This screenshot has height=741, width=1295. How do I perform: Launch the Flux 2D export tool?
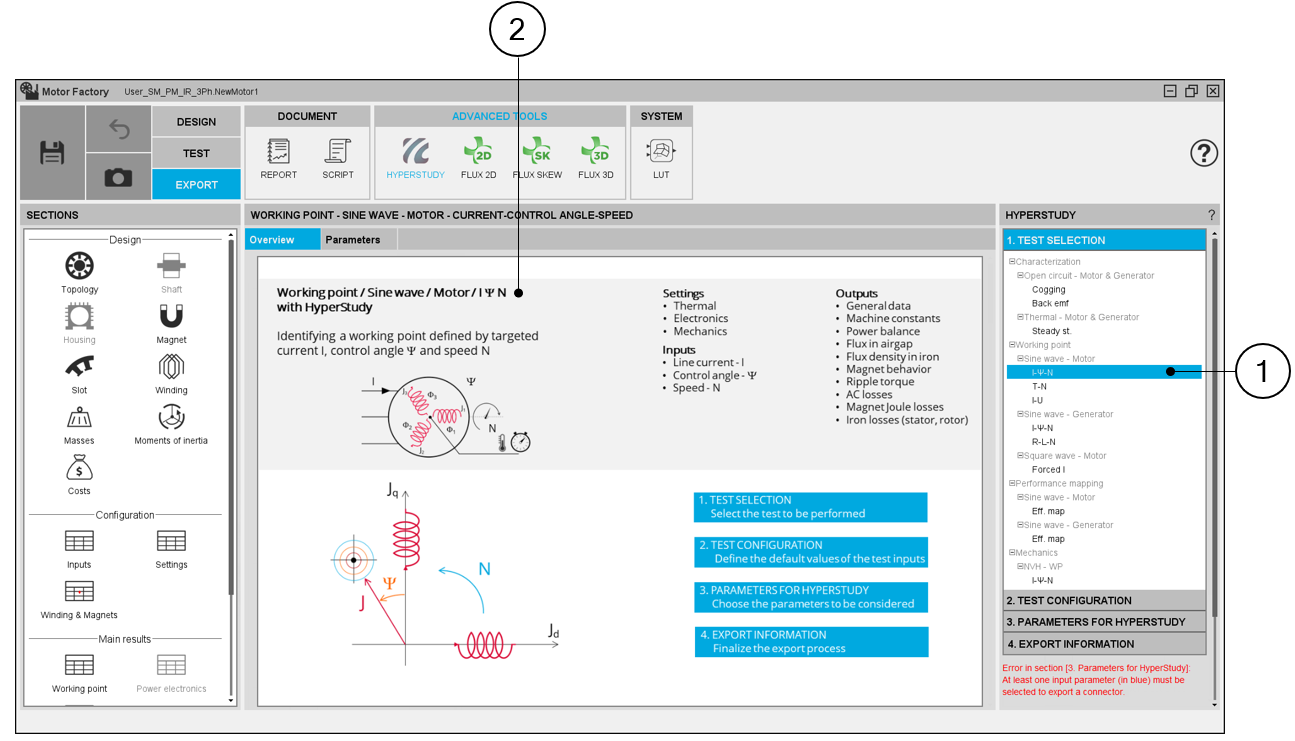coord(478,158)
